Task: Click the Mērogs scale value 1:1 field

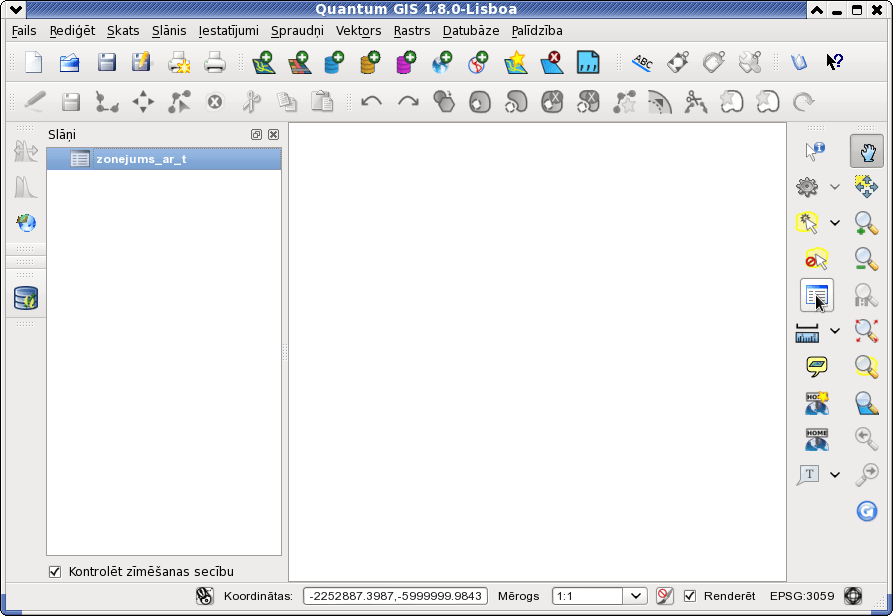Action: pos(587,596)
